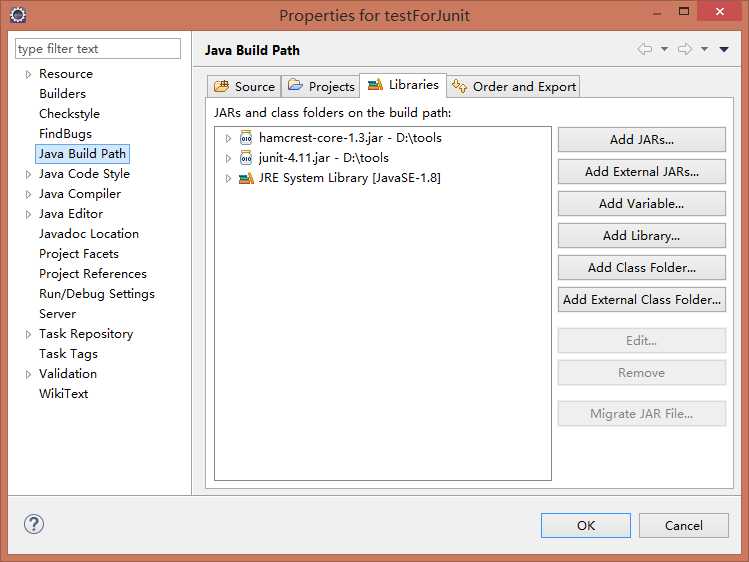
Task: Select hamcrest-core-1.3.jar - D:\tools row
Action: (x=350, y=138)
